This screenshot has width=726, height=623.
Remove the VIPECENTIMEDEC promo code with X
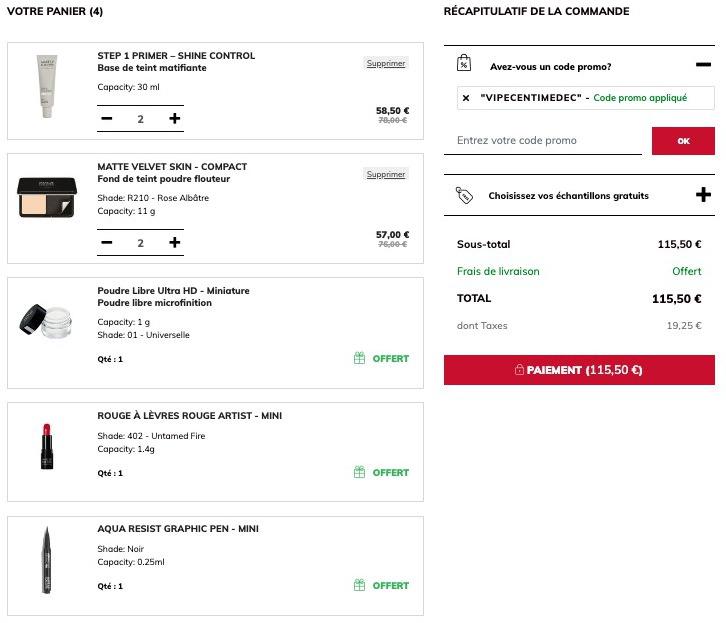tap(466, 98)
